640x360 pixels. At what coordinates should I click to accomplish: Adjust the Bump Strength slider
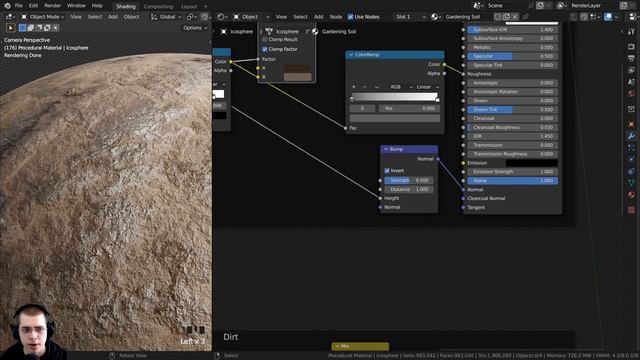409,180
